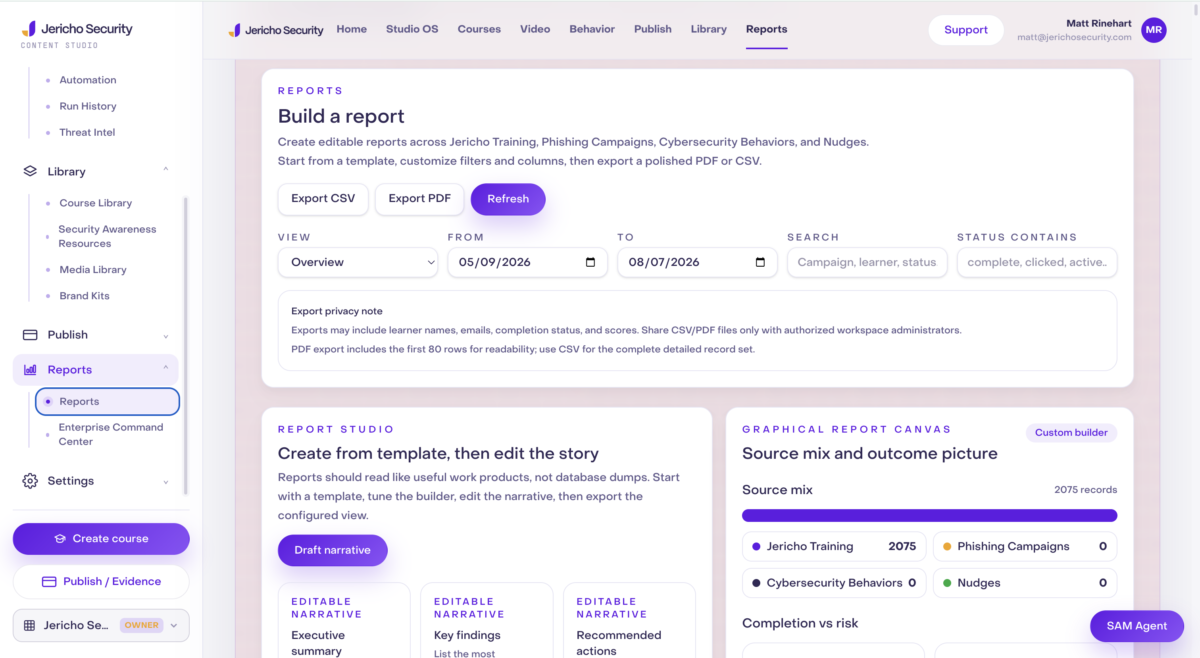Viewport: 1200px width, 658px height.
Task: Open the Video tab
Action: pyautogui.click(x=535, y=29)
